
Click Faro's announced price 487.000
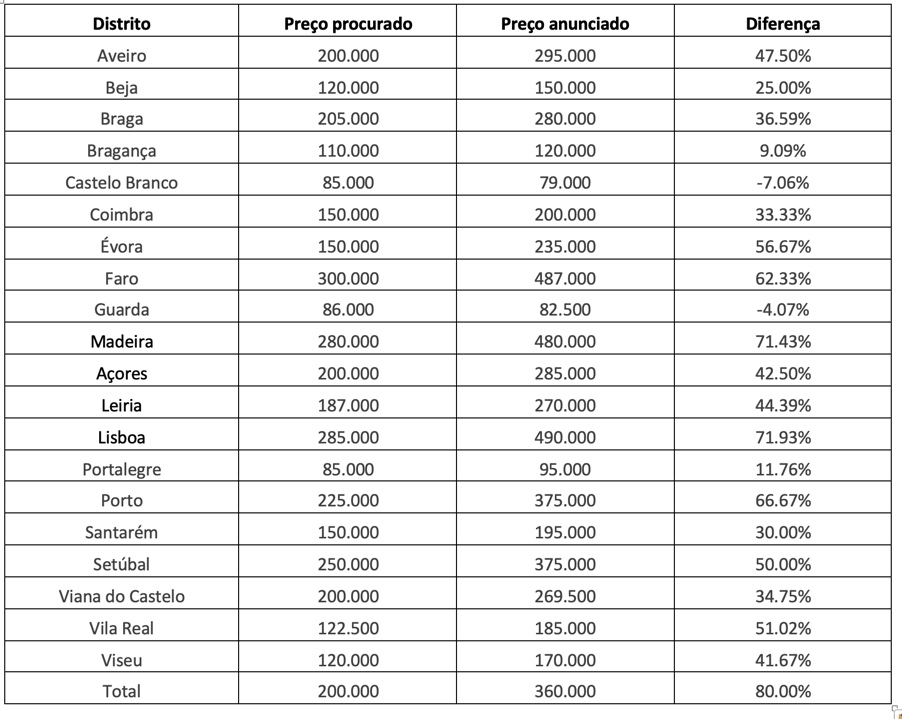point(565,278)
